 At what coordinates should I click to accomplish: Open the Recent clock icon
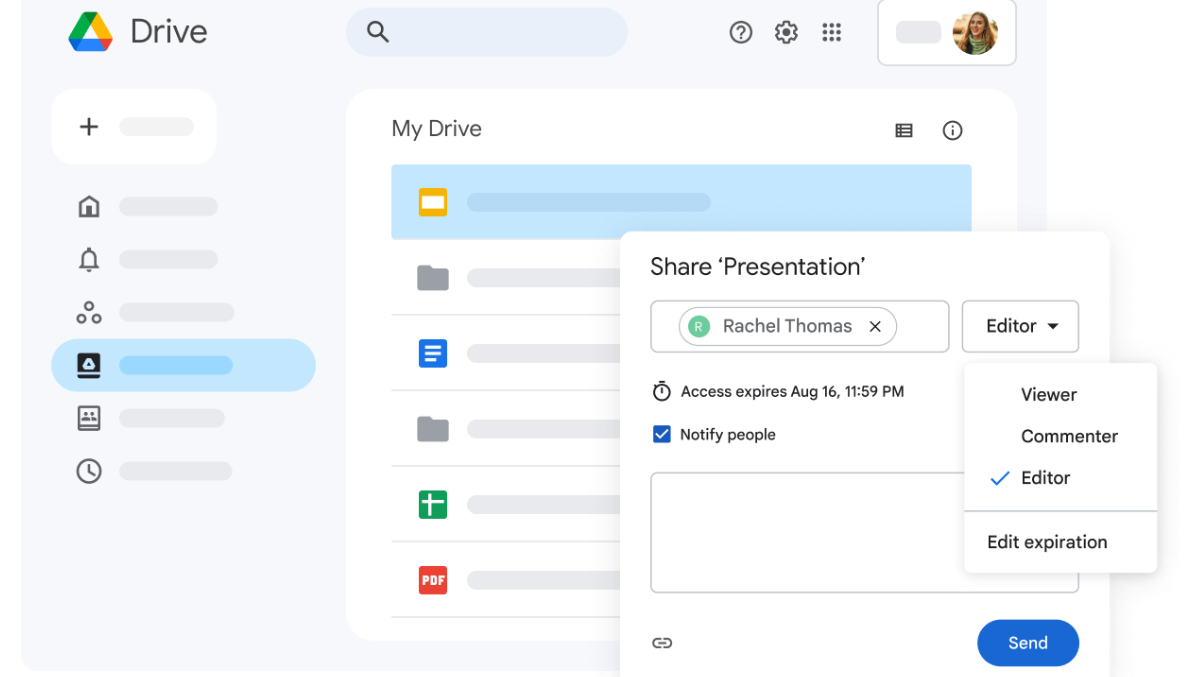click(89, 471)
